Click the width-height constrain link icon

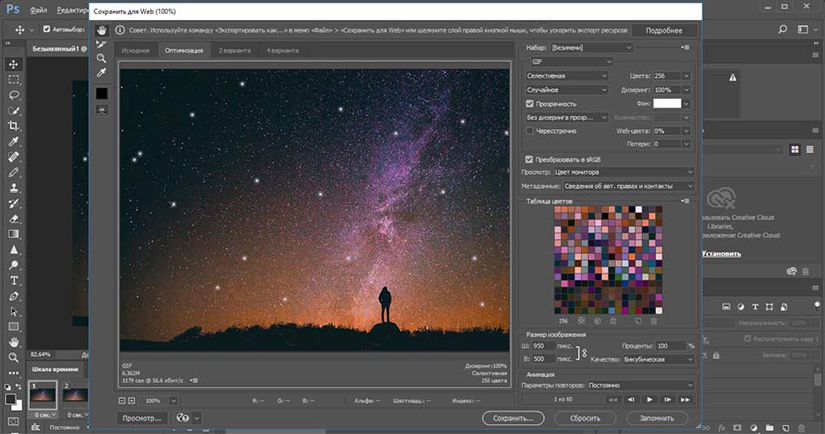(584, 352)
